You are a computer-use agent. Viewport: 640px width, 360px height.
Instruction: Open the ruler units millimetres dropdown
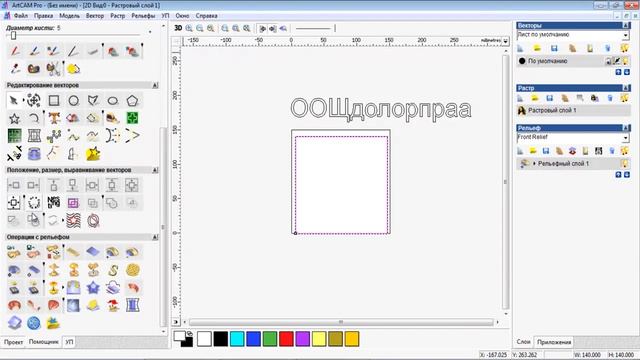tap(506, 41)
